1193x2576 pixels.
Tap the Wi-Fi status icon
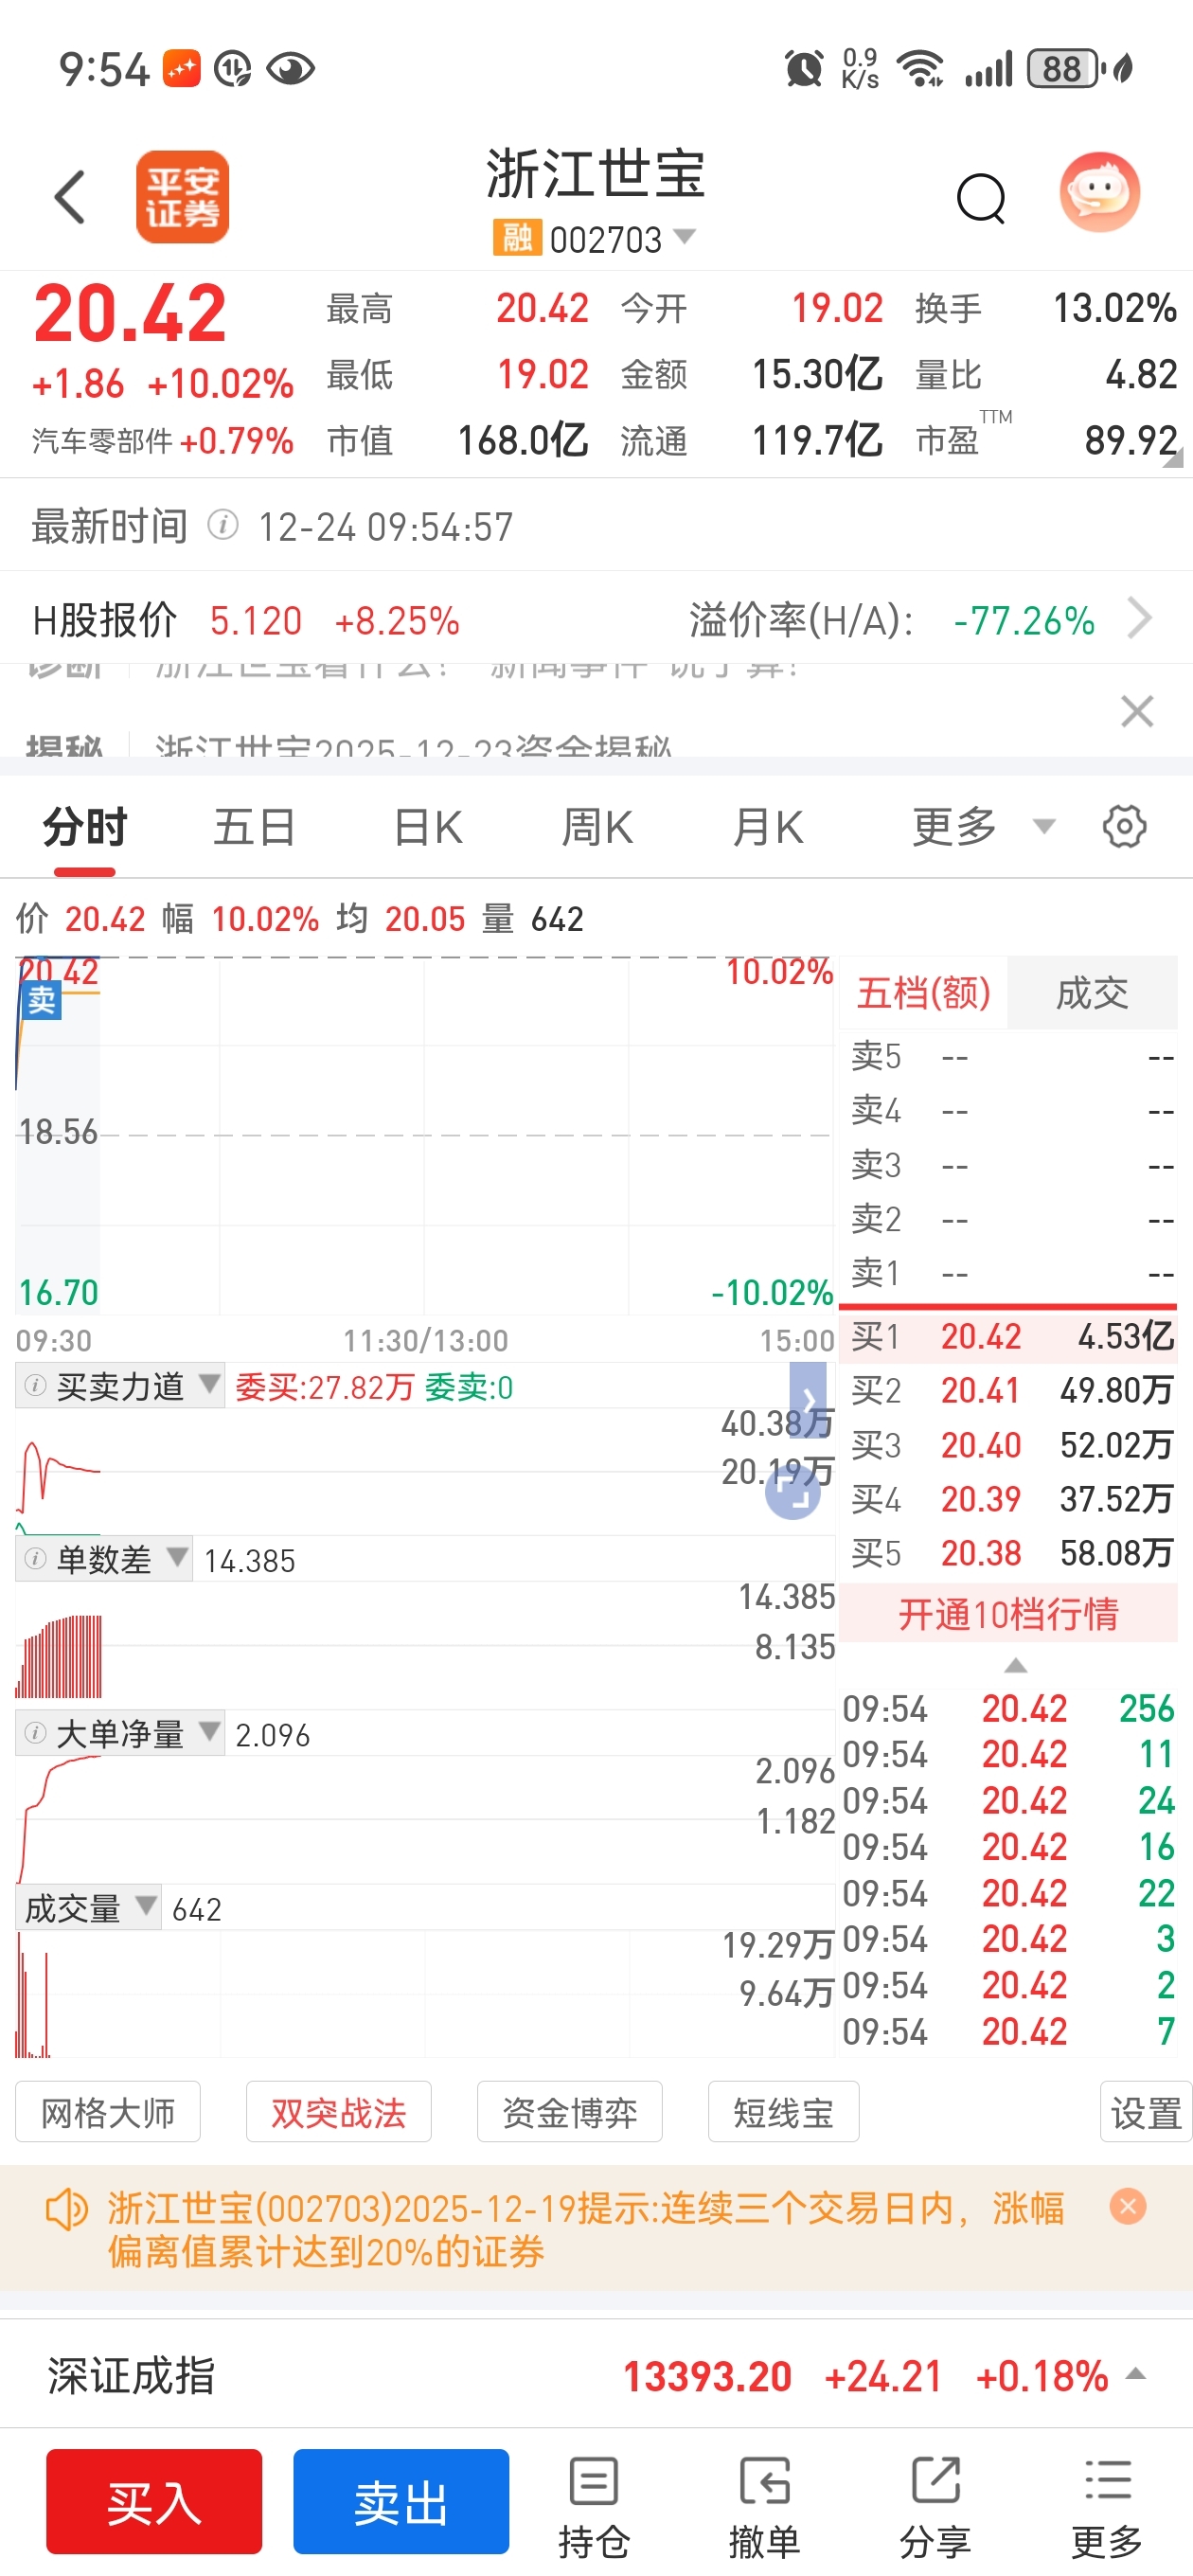click(x=920, y=69)
